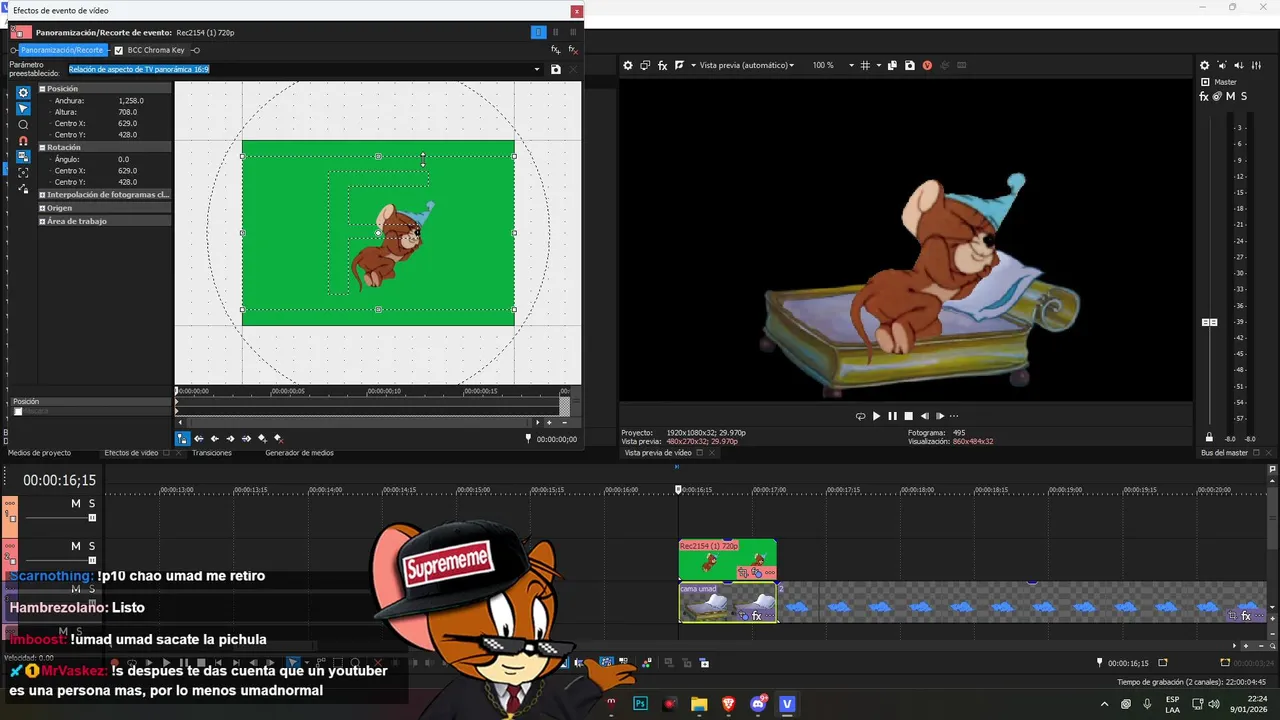Go to previous keyframe button
Screen dimensions: 1280x720
tap(214, 438)
